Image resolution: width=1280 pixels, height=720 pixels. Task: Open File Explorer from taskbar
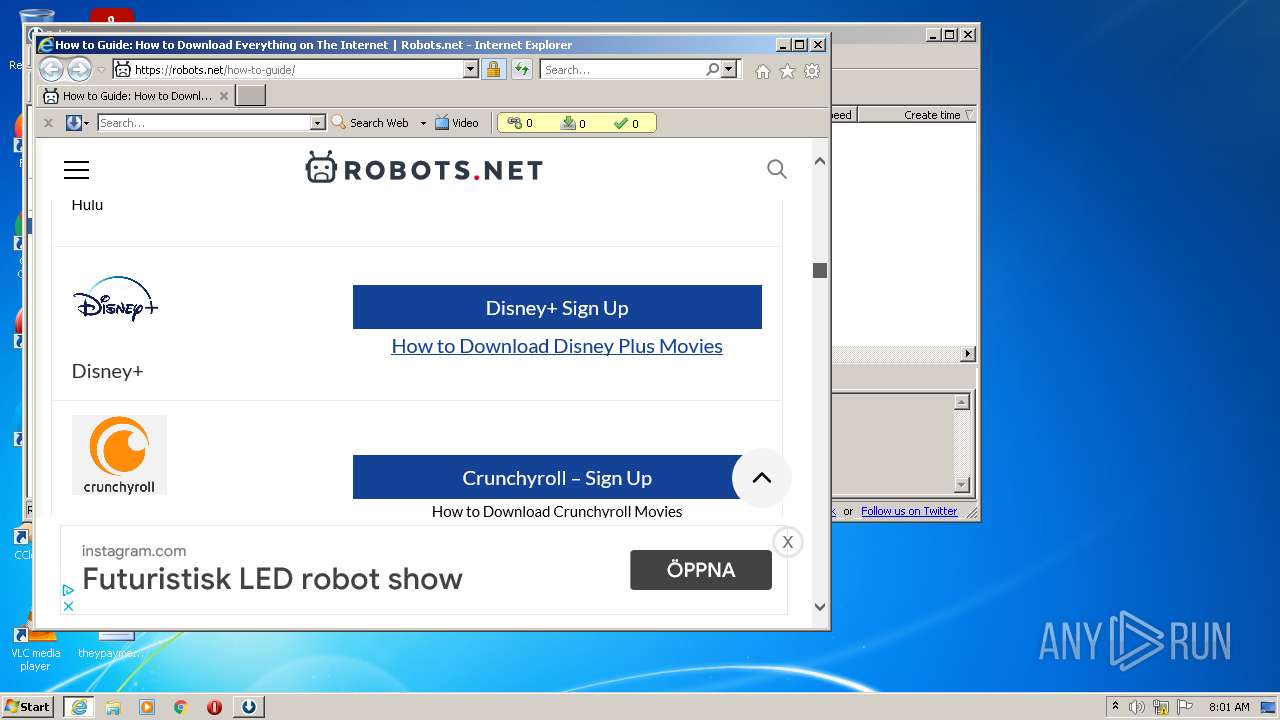(x=113, y=707)
